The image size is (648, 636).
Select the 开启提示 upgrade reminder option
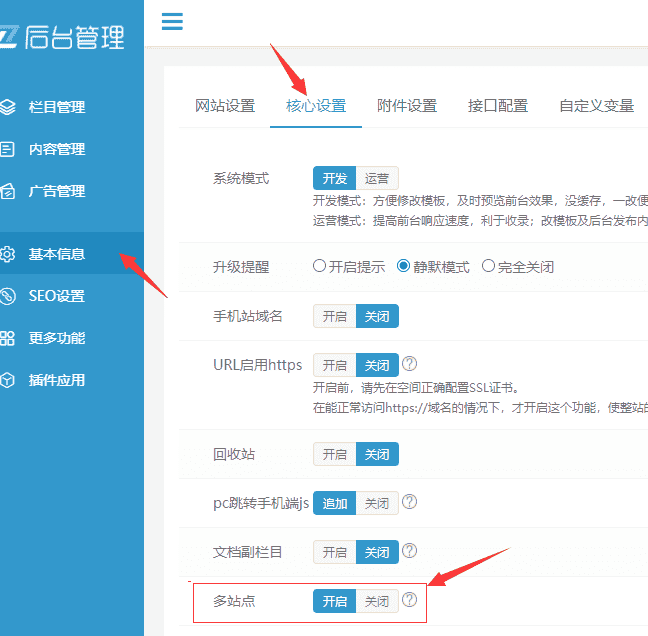point(319,266)
